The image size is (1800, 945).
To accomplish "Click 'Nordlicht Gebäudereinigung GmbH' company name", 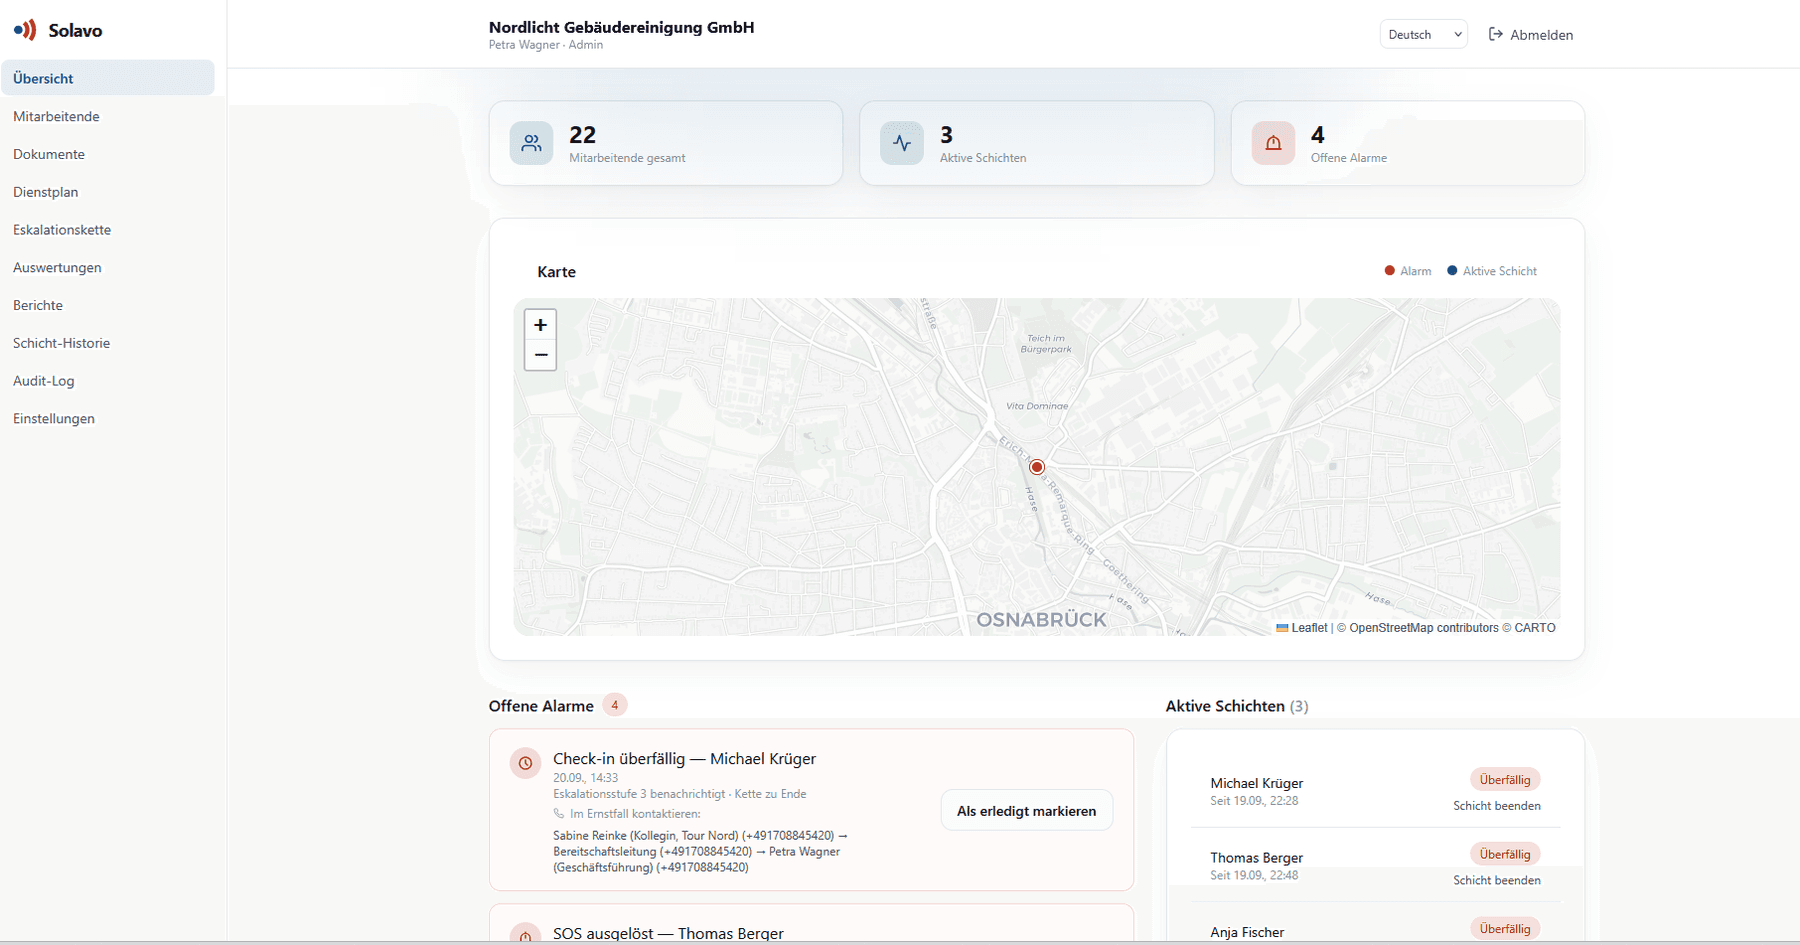I will click(621, 27).
